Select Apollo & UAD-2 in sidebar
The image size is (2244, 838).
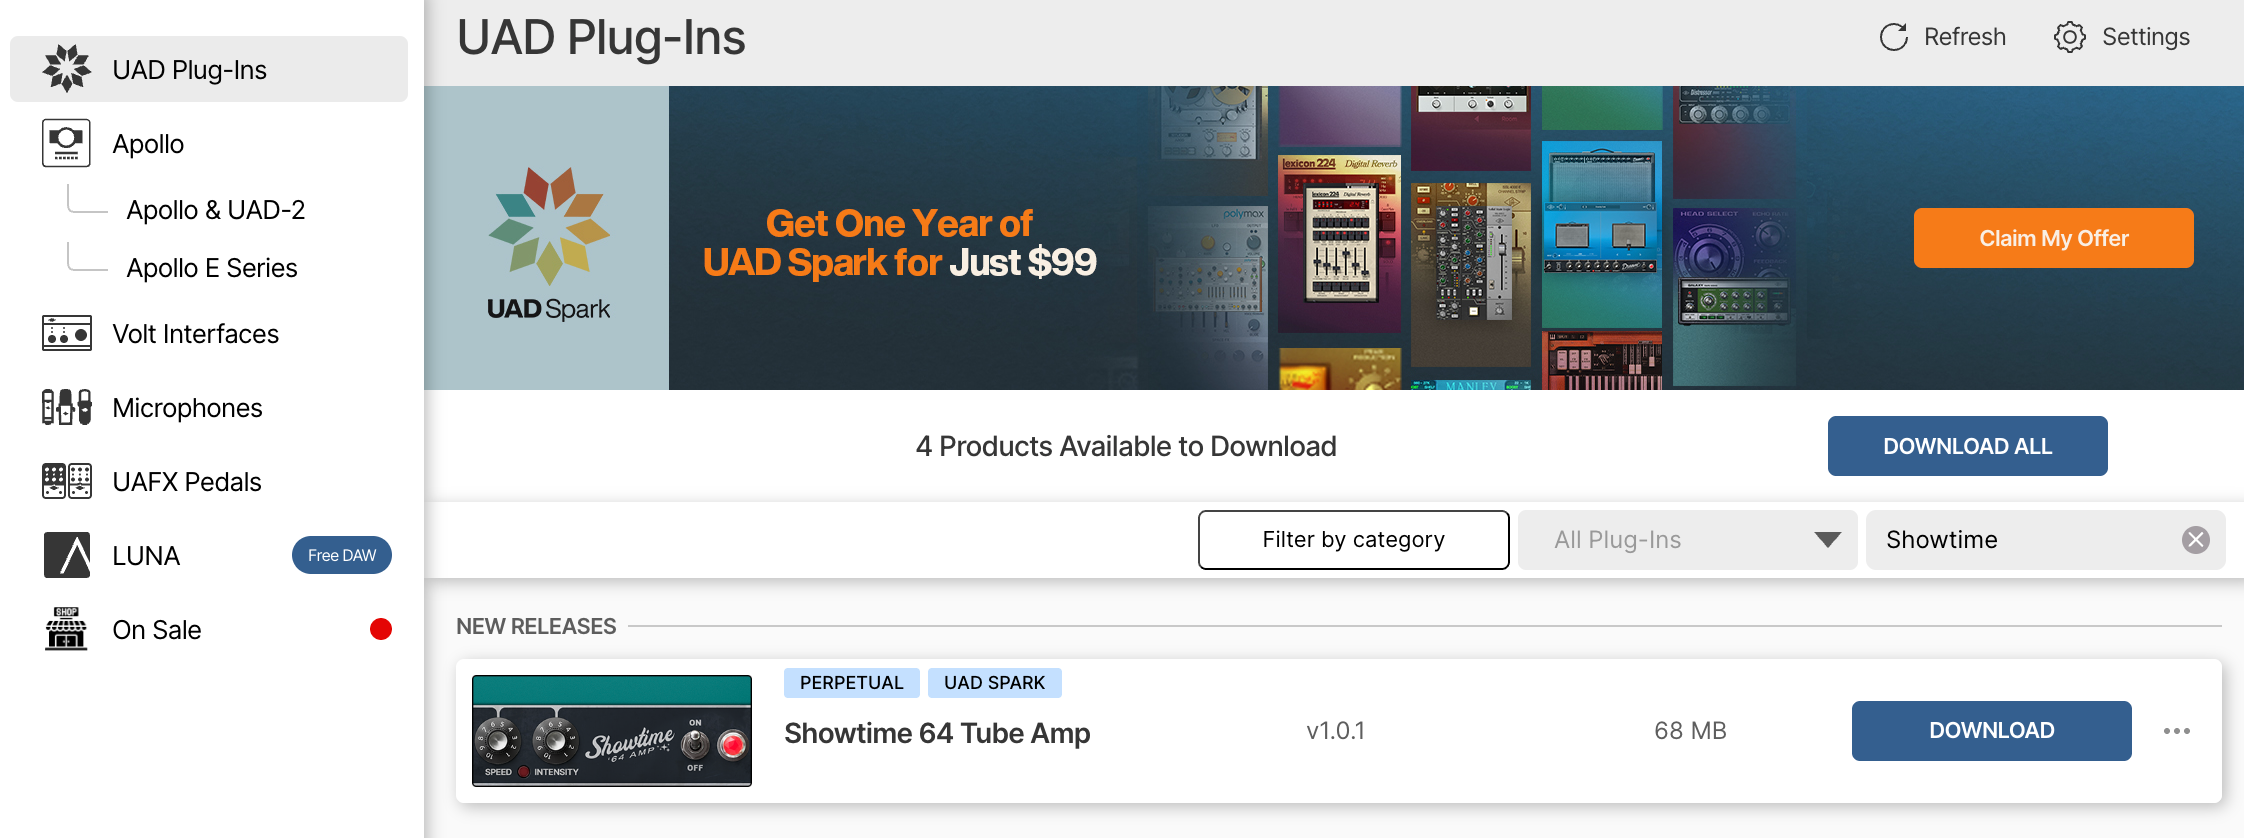[215, 210]
